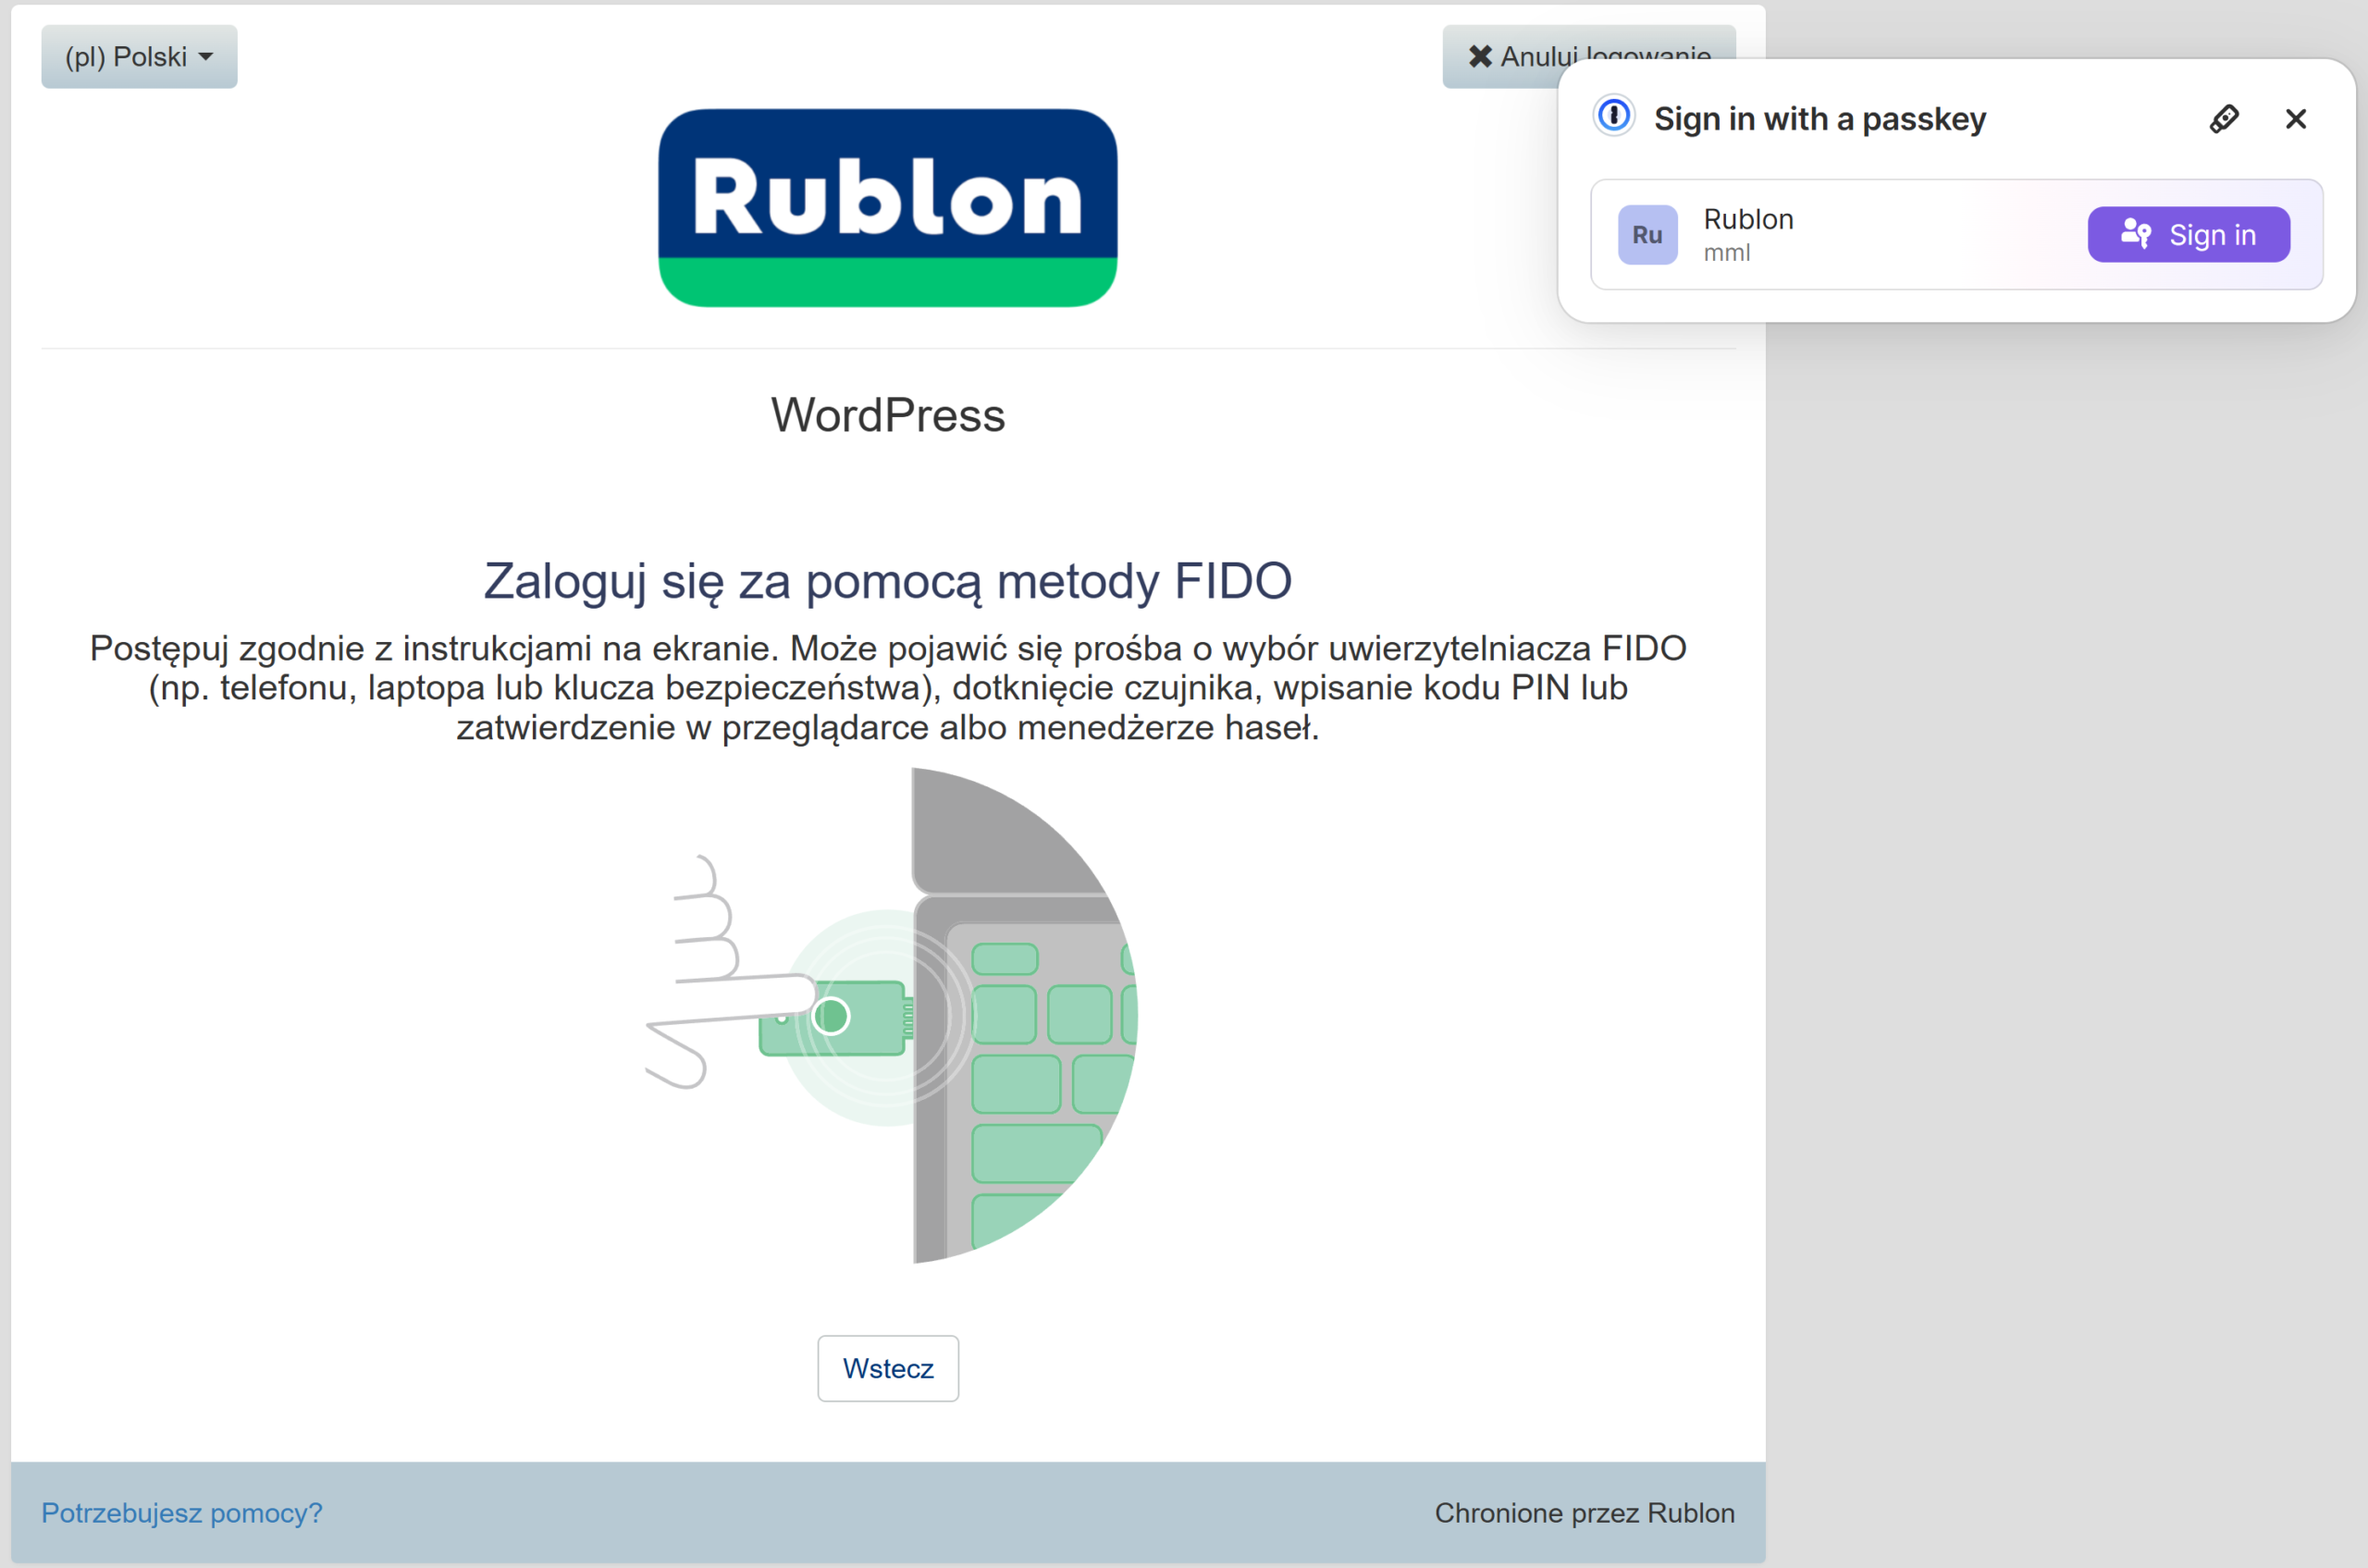Viewport: 2368px width, 1568px height.
Task: Close the Sign in with a passkey popup
Action: (2295, 119)
